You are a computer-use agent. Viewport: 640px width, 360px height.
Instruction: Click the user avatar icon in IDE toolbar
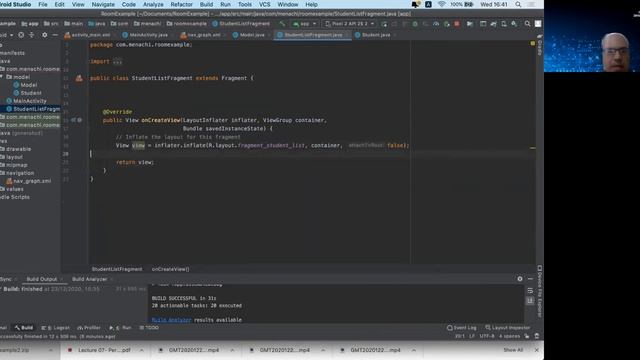[x=538, y=24]
